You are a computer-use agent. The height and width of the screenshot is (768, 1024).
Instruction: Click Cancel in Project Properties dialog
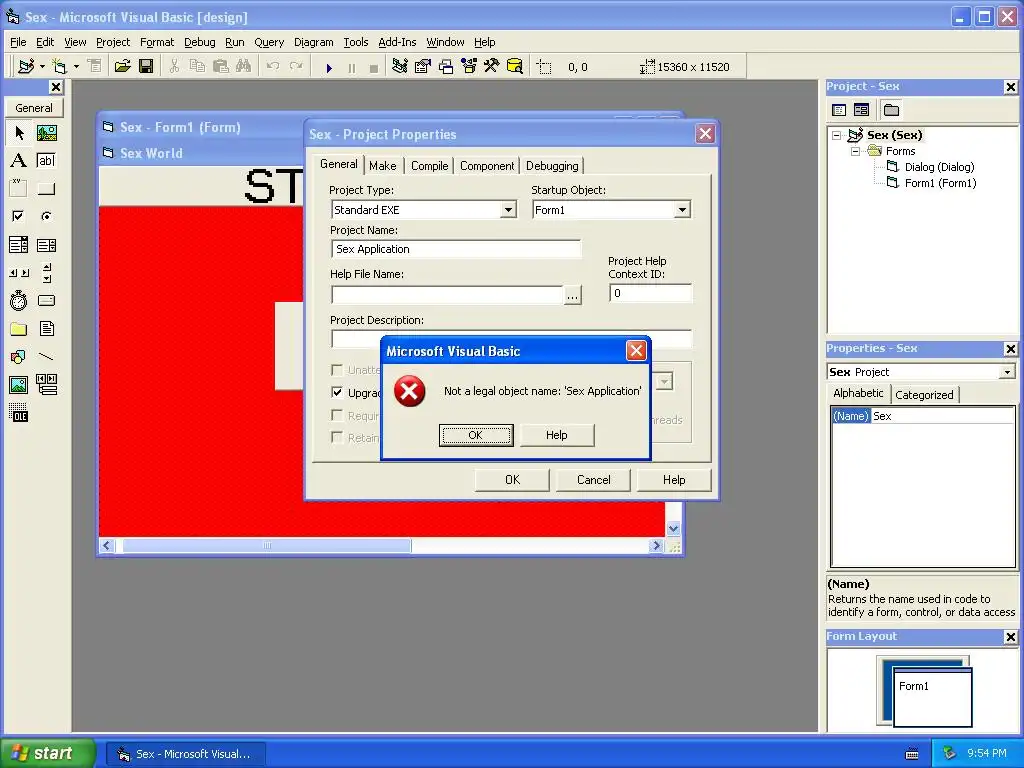593,480
